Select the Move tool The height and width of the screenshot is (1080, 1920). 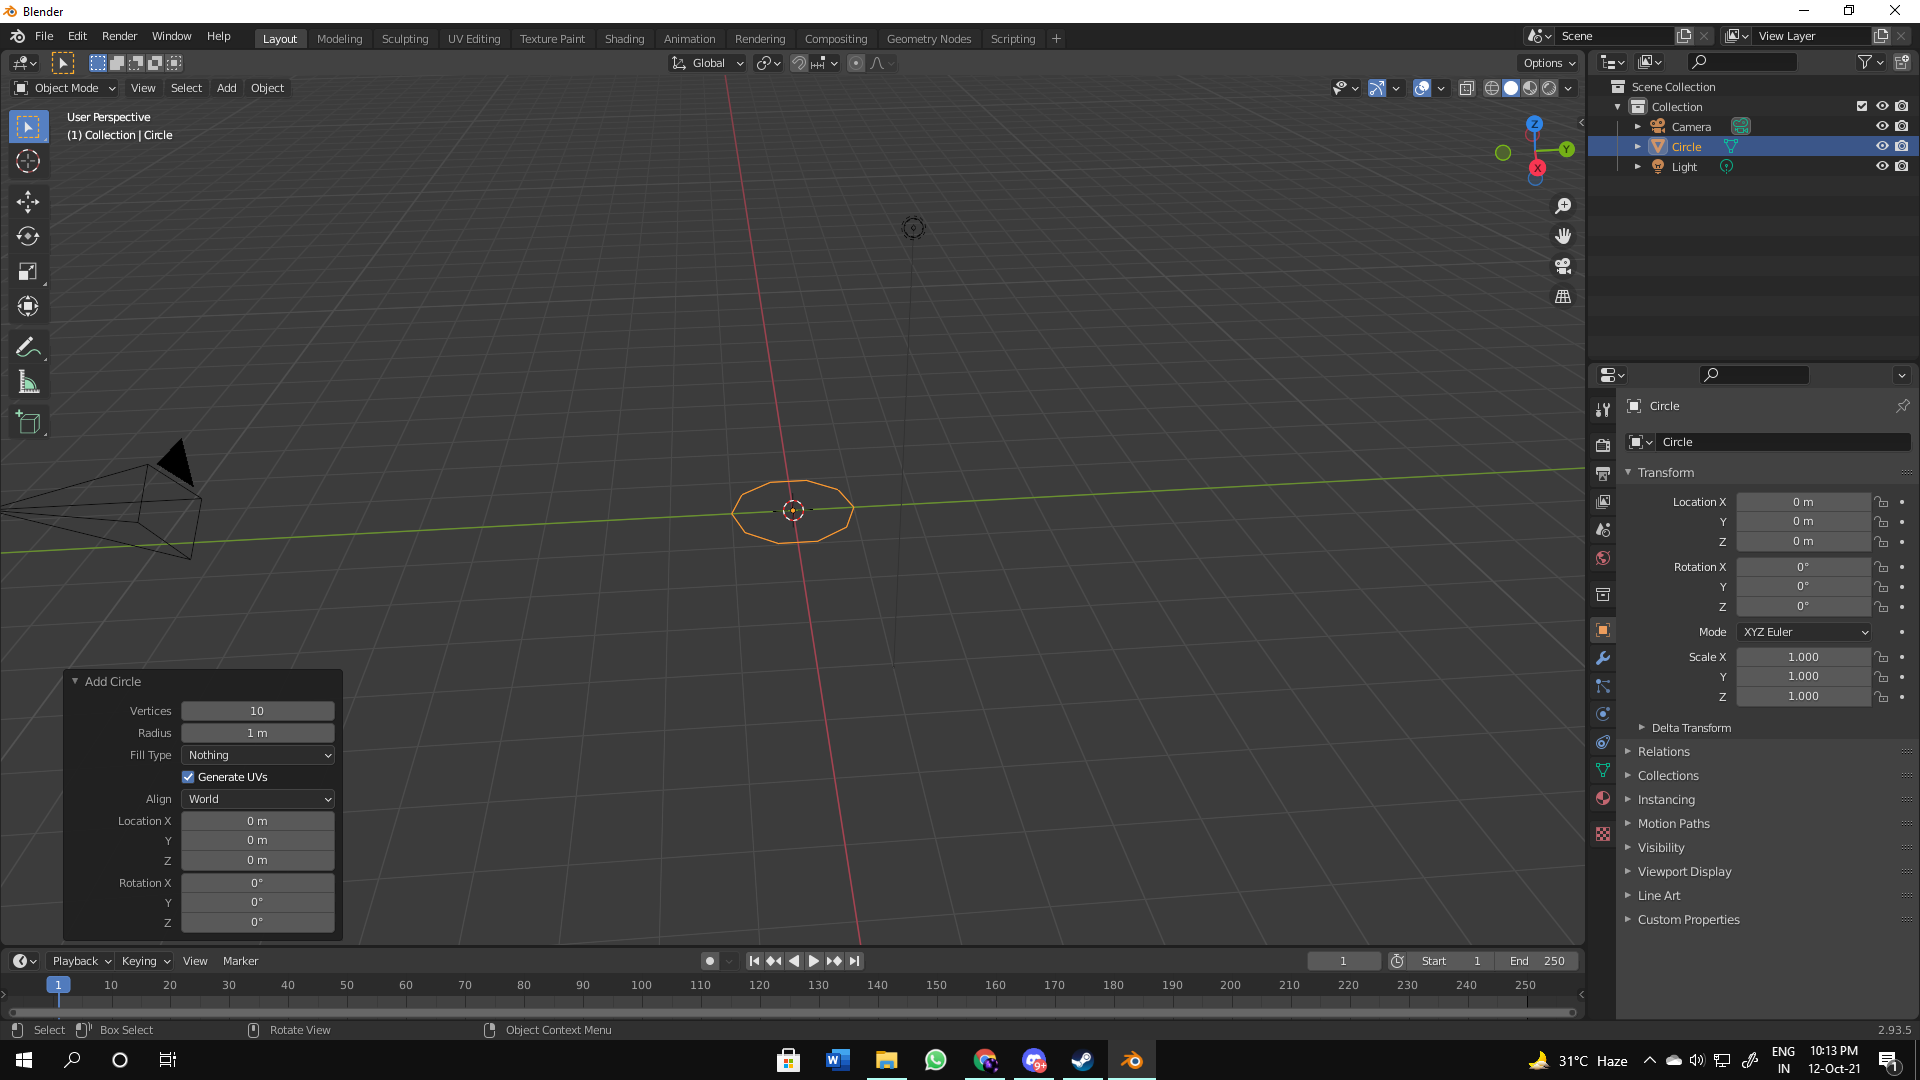28,202
